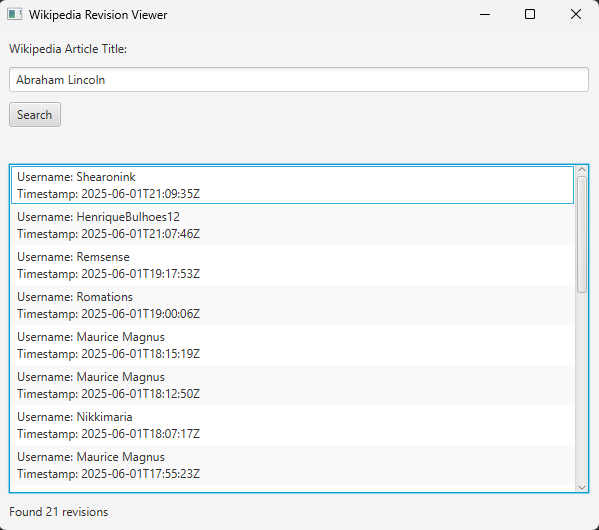Click the 'Wikipedia Article Title:' label
The height and width of the screenshot is (530, 599).
68,49
